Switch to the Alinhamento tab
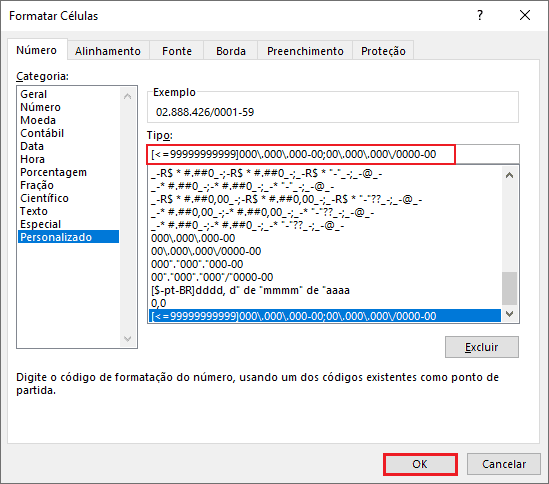The height and width of the screenshot is (484, 549). 108,51
